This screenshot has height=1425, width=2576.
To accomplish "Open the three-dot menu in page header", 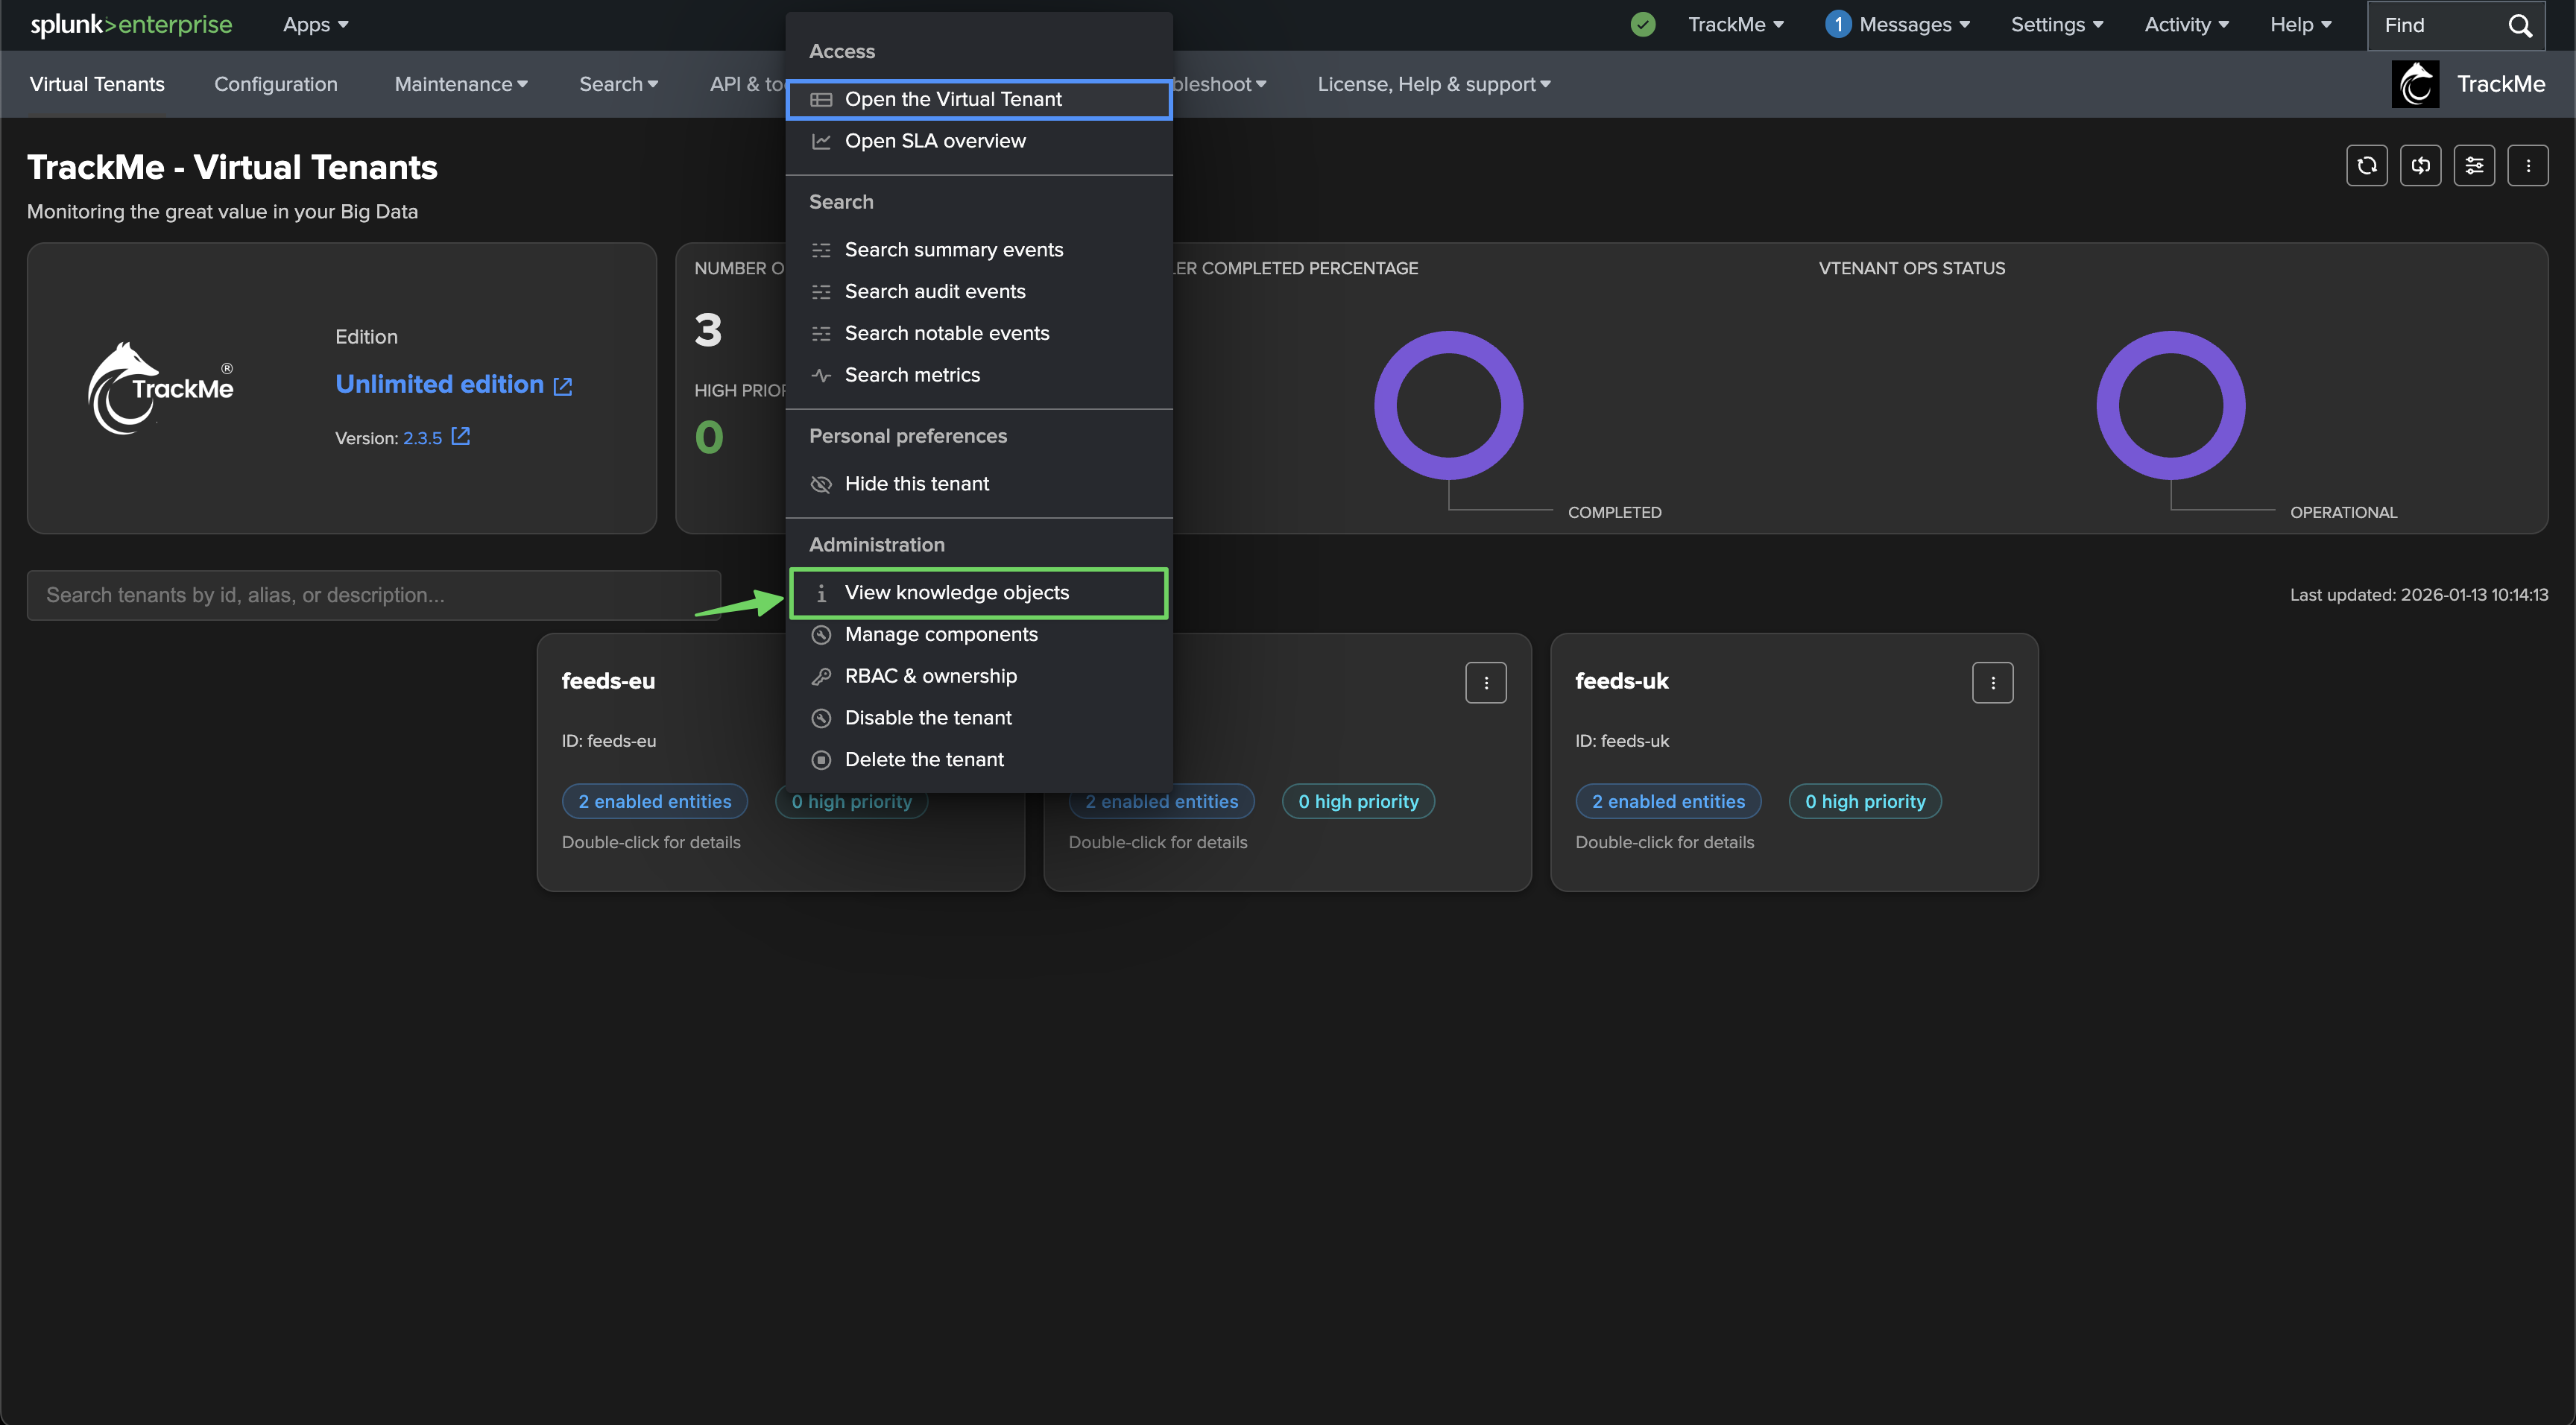I will click(2528, 166).
